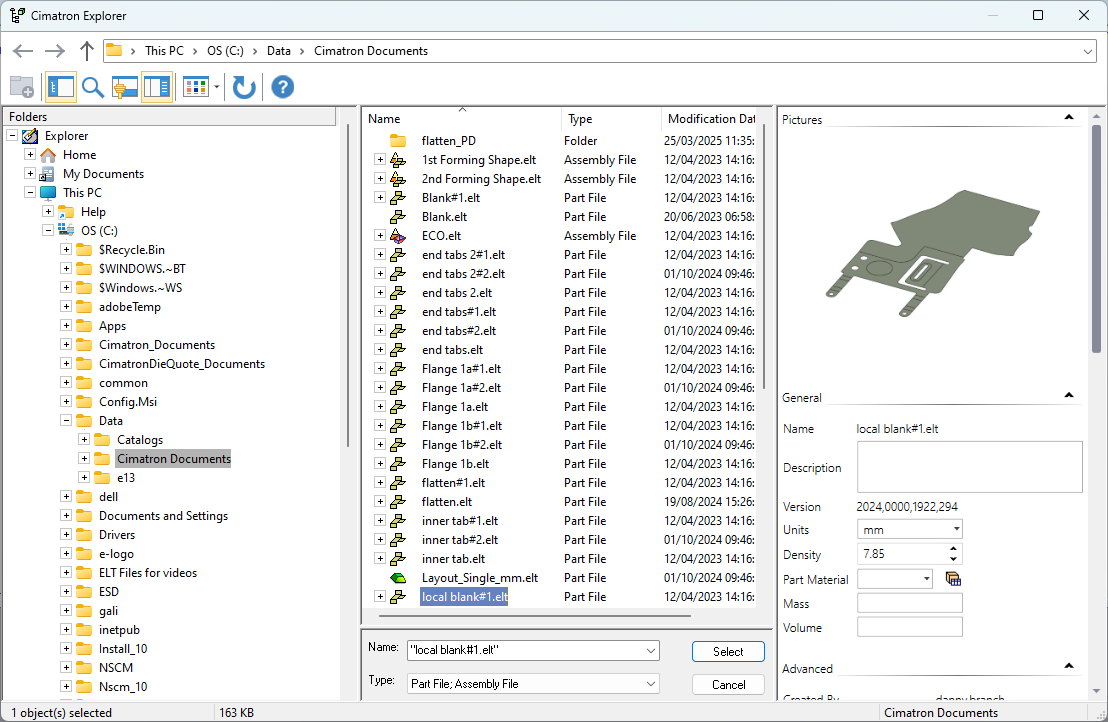Screen dimensions: 1108x722
Task: Click the Refresh toolbar icon
Action: coord(244,88)
